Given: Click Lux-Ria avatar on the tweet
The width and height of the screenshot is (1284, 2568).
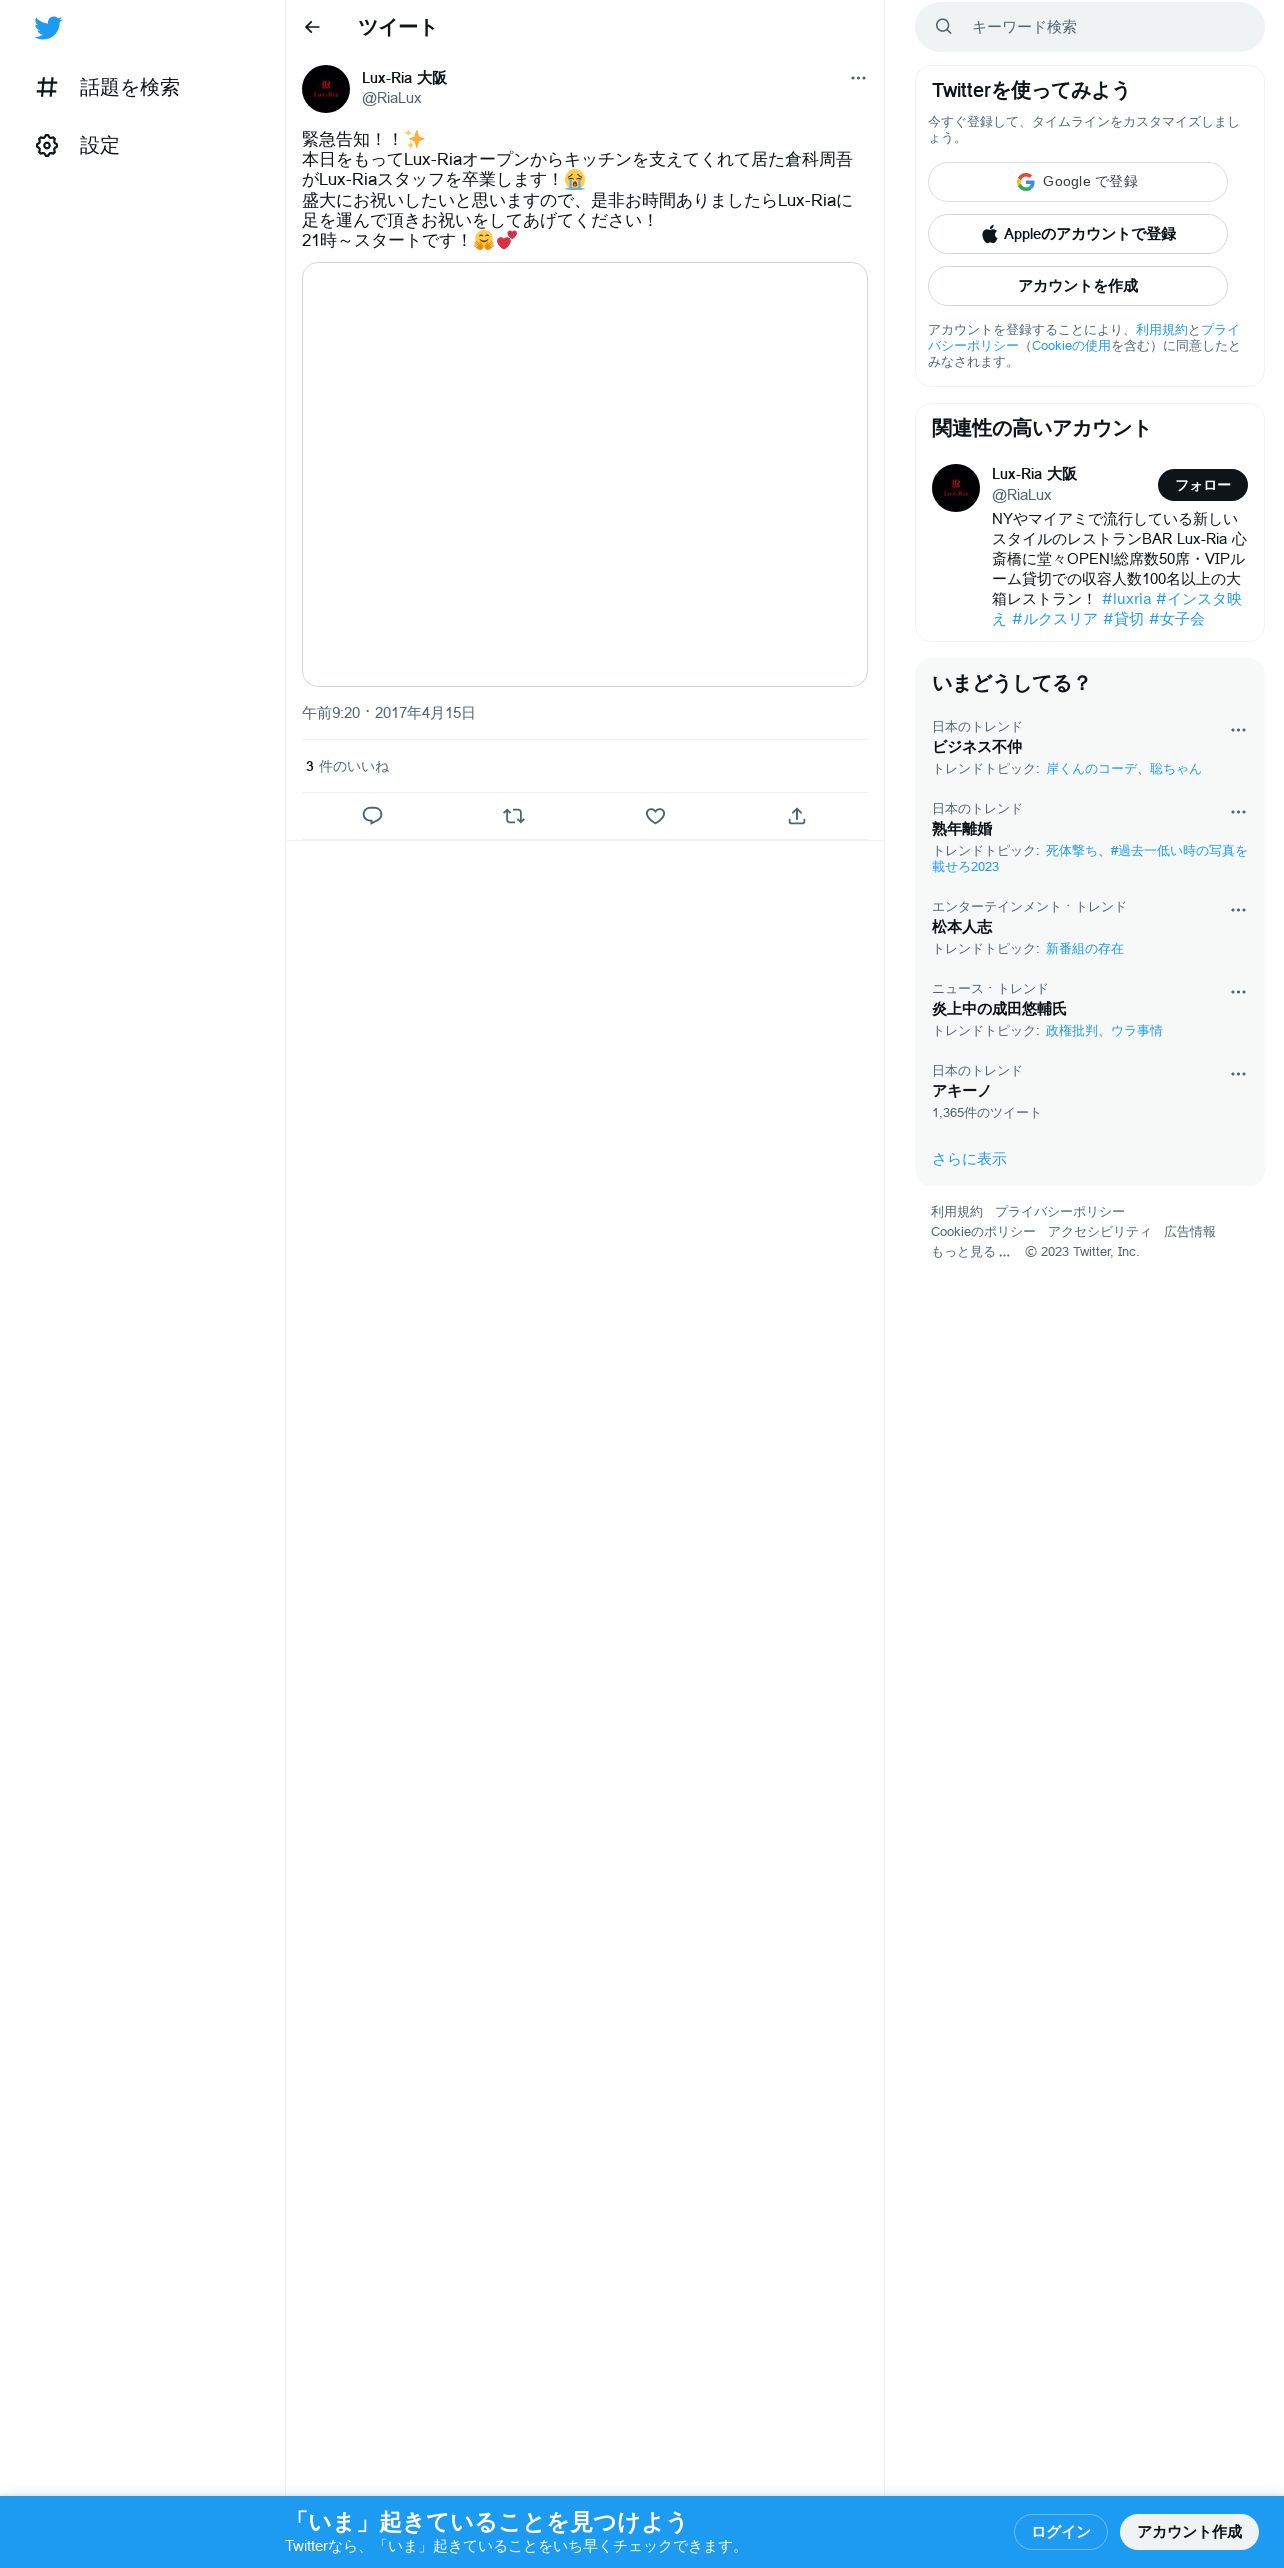Looking at the screenshot, I should (x=326, y=89).
